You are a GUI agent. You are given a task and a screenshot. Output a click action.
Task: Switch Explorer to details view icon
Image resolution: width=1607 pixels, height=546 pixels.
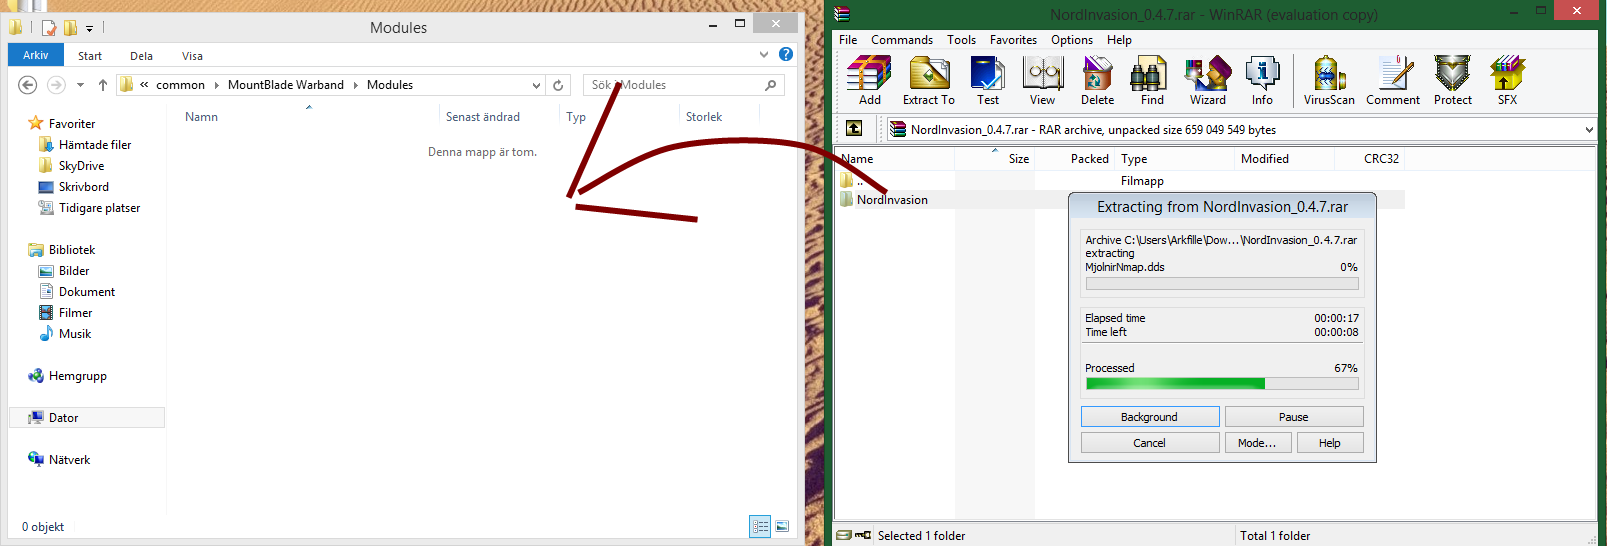[760, 526]
